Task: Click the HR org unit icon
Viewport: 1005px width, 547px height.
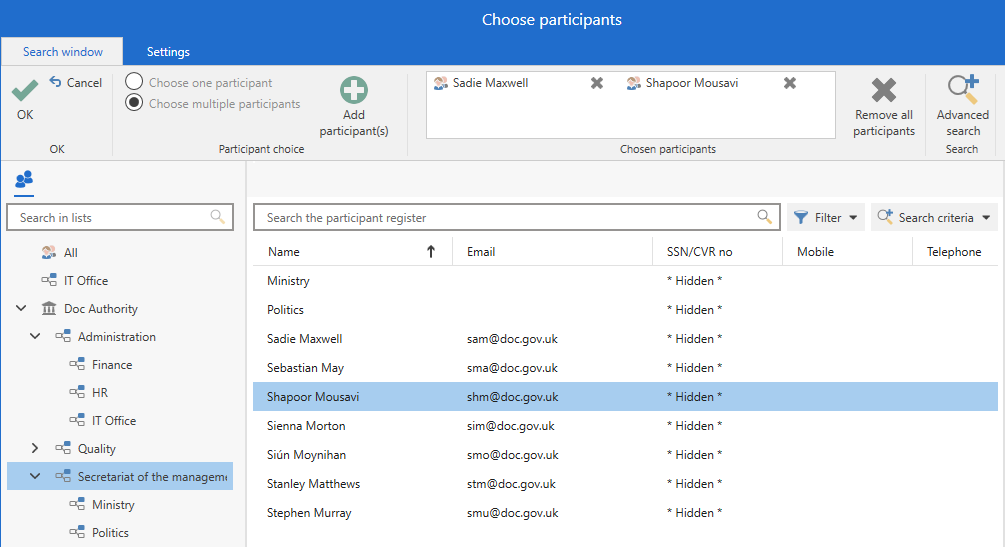Action: [x=77, y=392]
